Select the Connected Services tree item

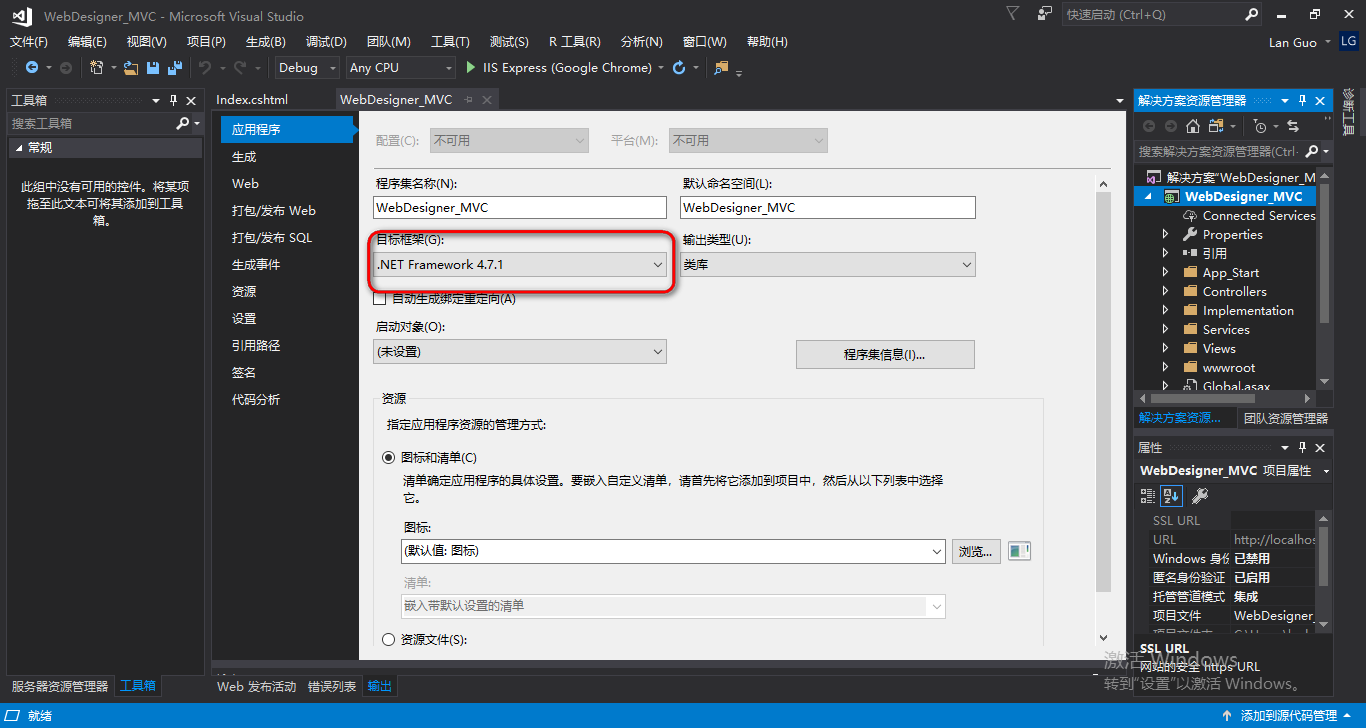click(x=1258, y=215)
